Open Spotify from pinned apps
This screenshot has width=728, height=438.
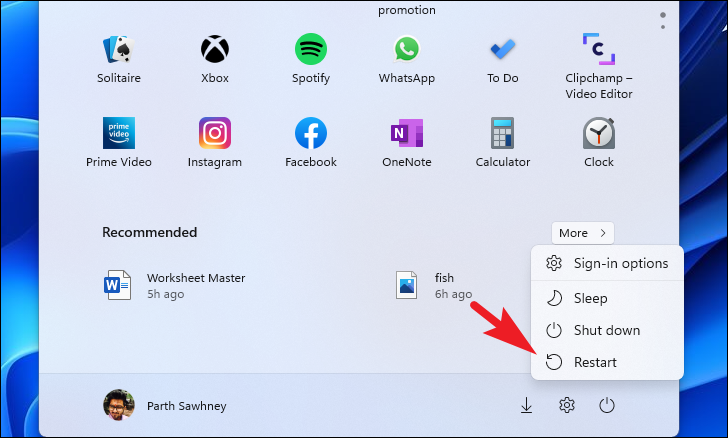click(x=311, y=59)
